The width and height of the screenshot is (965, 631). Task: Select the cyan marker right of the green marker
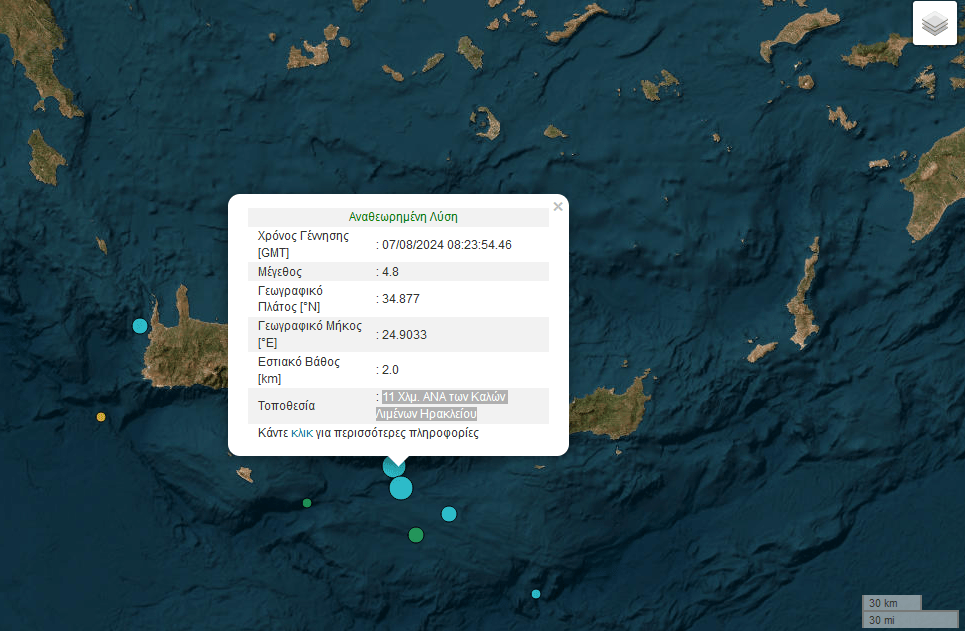pos(449,514)
